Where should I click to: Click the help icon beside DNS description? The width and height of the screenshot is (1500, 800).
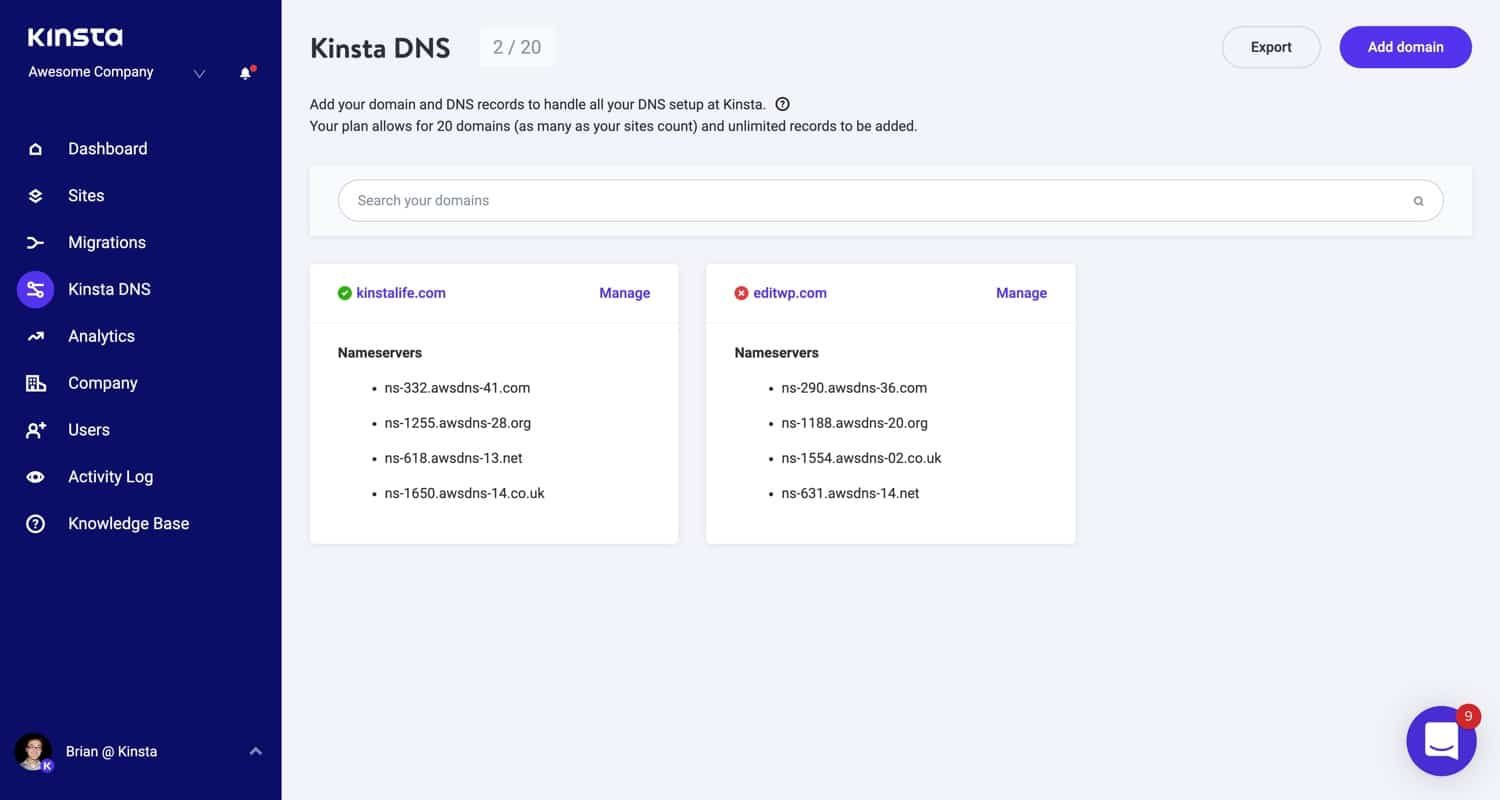(x=783, y=104)
